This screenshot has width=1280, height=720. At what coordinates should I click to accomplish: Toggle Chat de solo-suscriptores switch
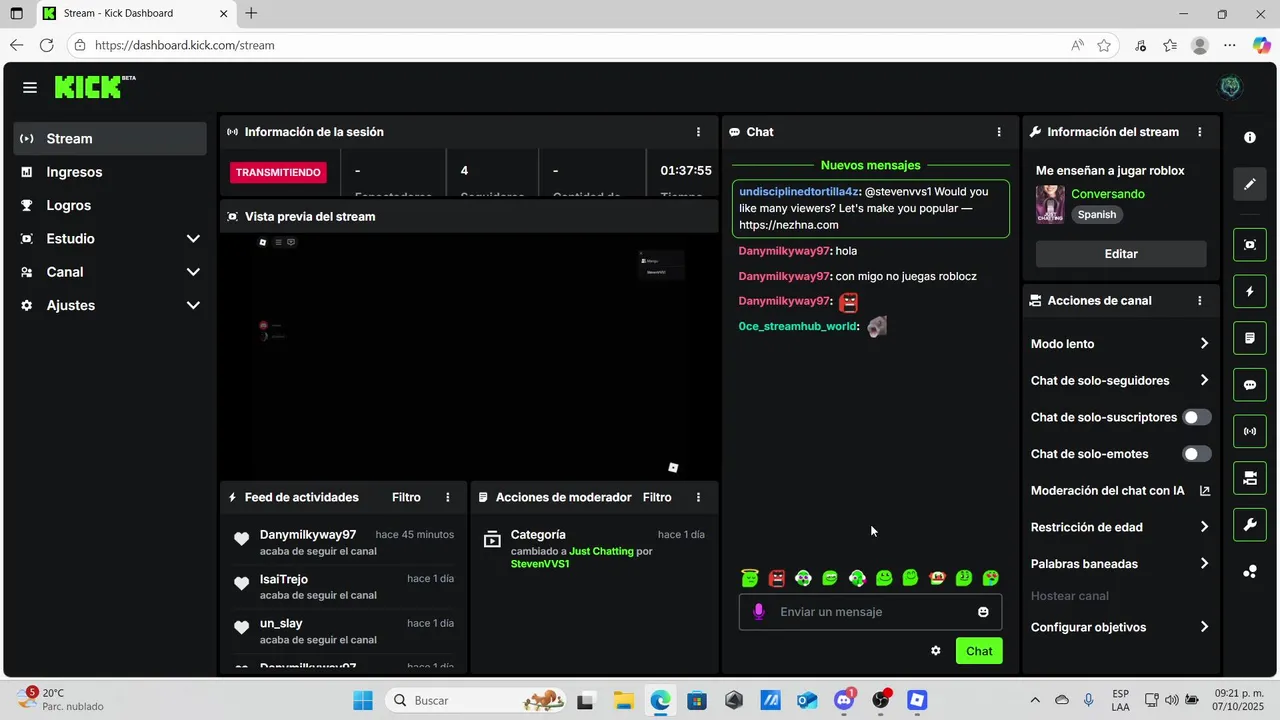coord(1196,417)
